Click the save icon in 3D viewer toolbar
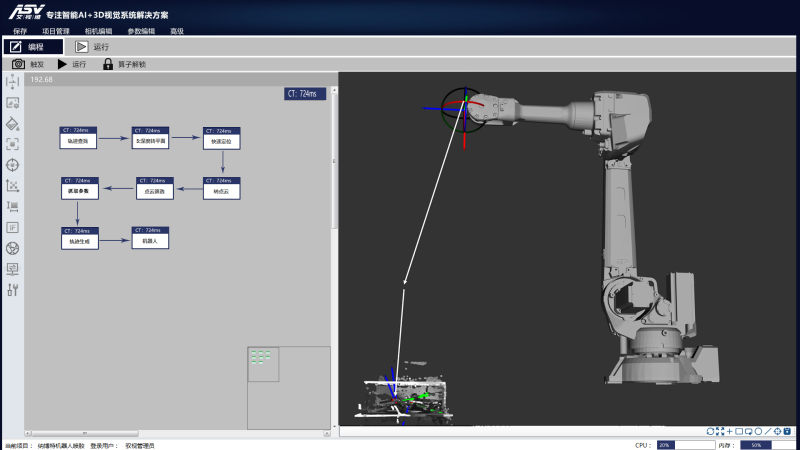Image resolution: width=800 pixels, height=450 pixels. (789, 431)
